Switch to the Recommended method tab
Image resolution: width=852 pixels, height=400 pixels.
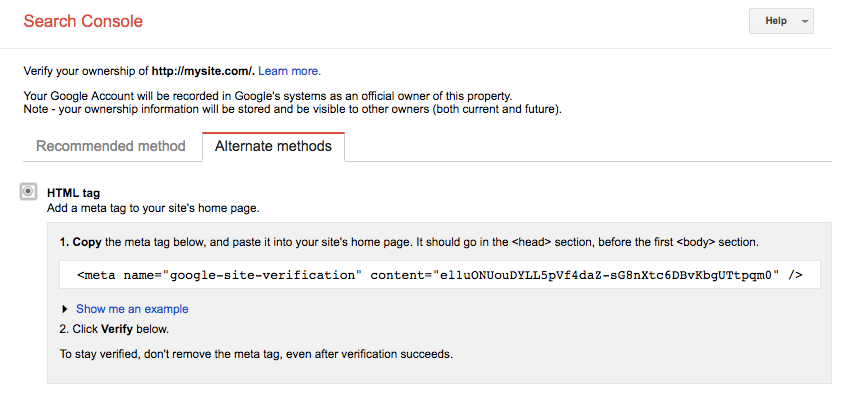[x=111, y=146]
